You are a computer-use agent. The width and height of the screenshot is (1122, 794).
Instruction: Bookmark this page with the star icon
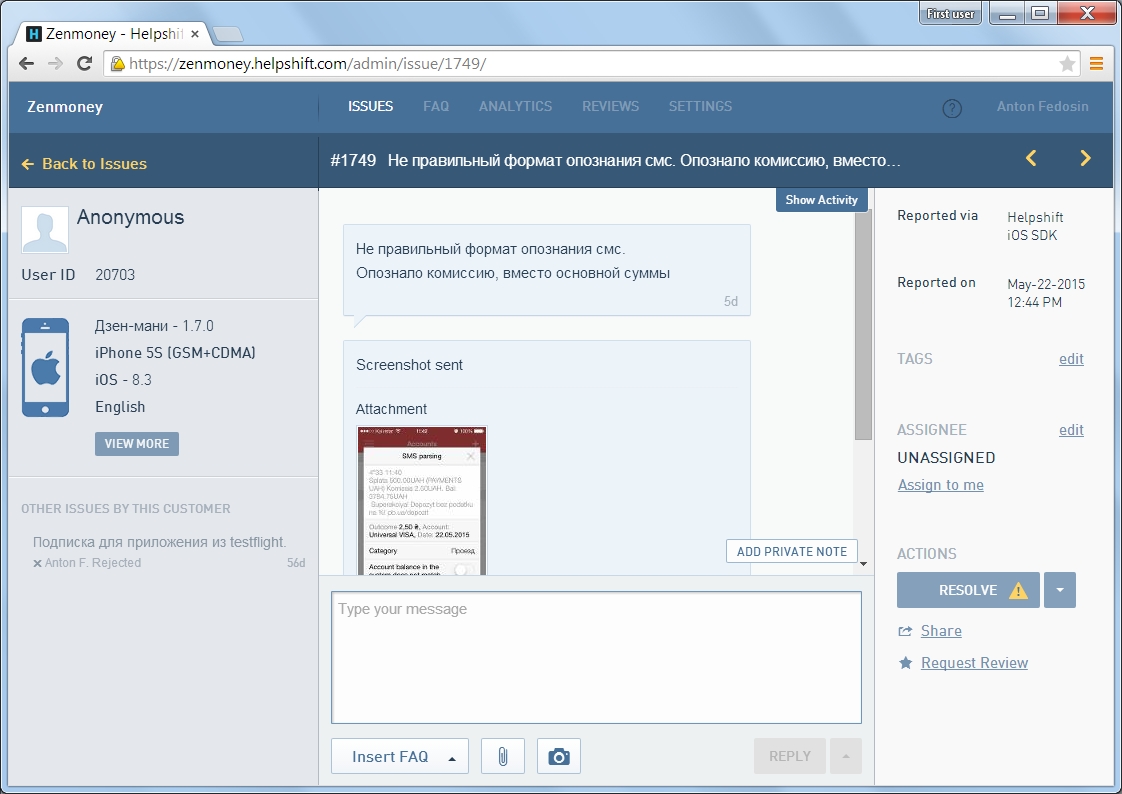(x=1067, y=64)
